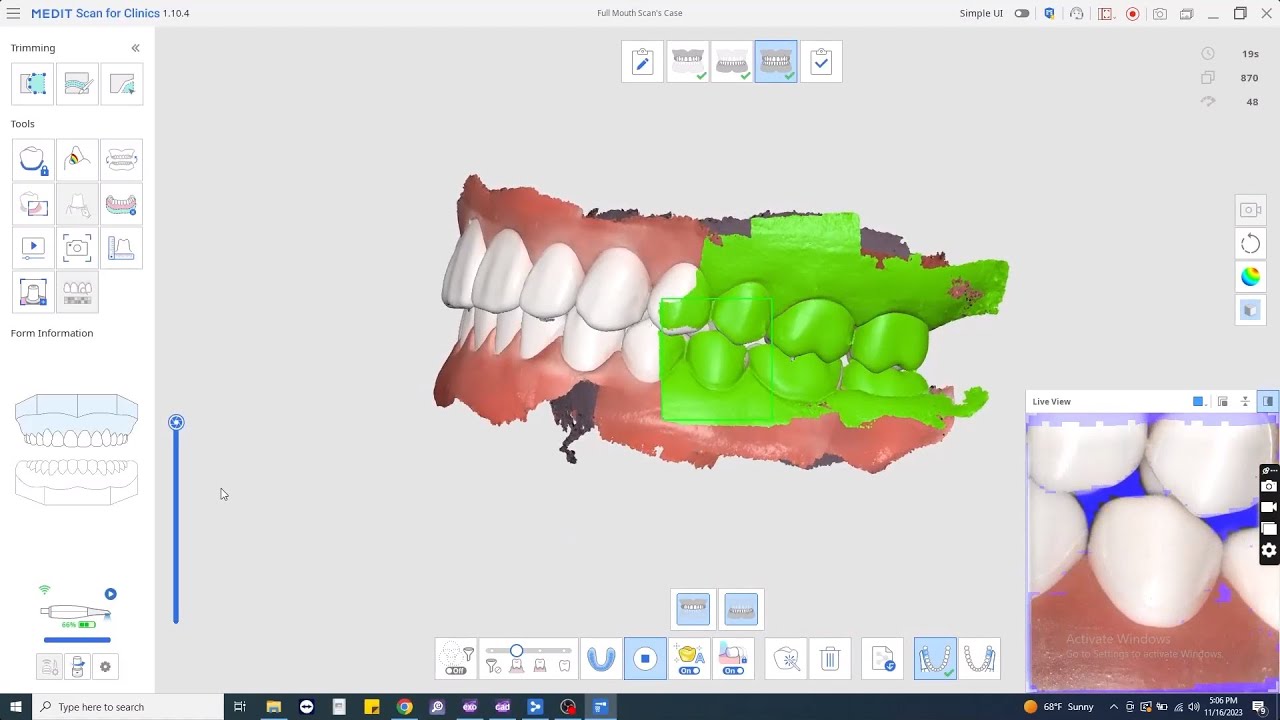Screen dimensions: 1280x720
Task: Open the occlusion alignment tool
Action: pos(121,160)
